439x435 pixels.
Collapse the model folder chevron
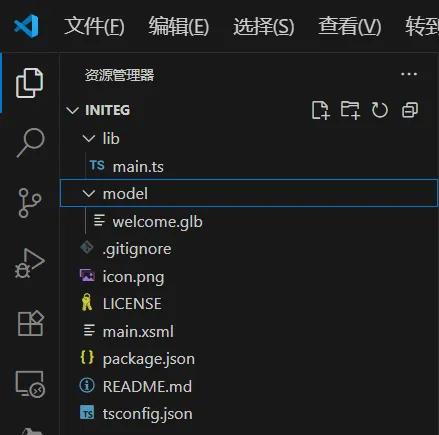click(89, 193)
